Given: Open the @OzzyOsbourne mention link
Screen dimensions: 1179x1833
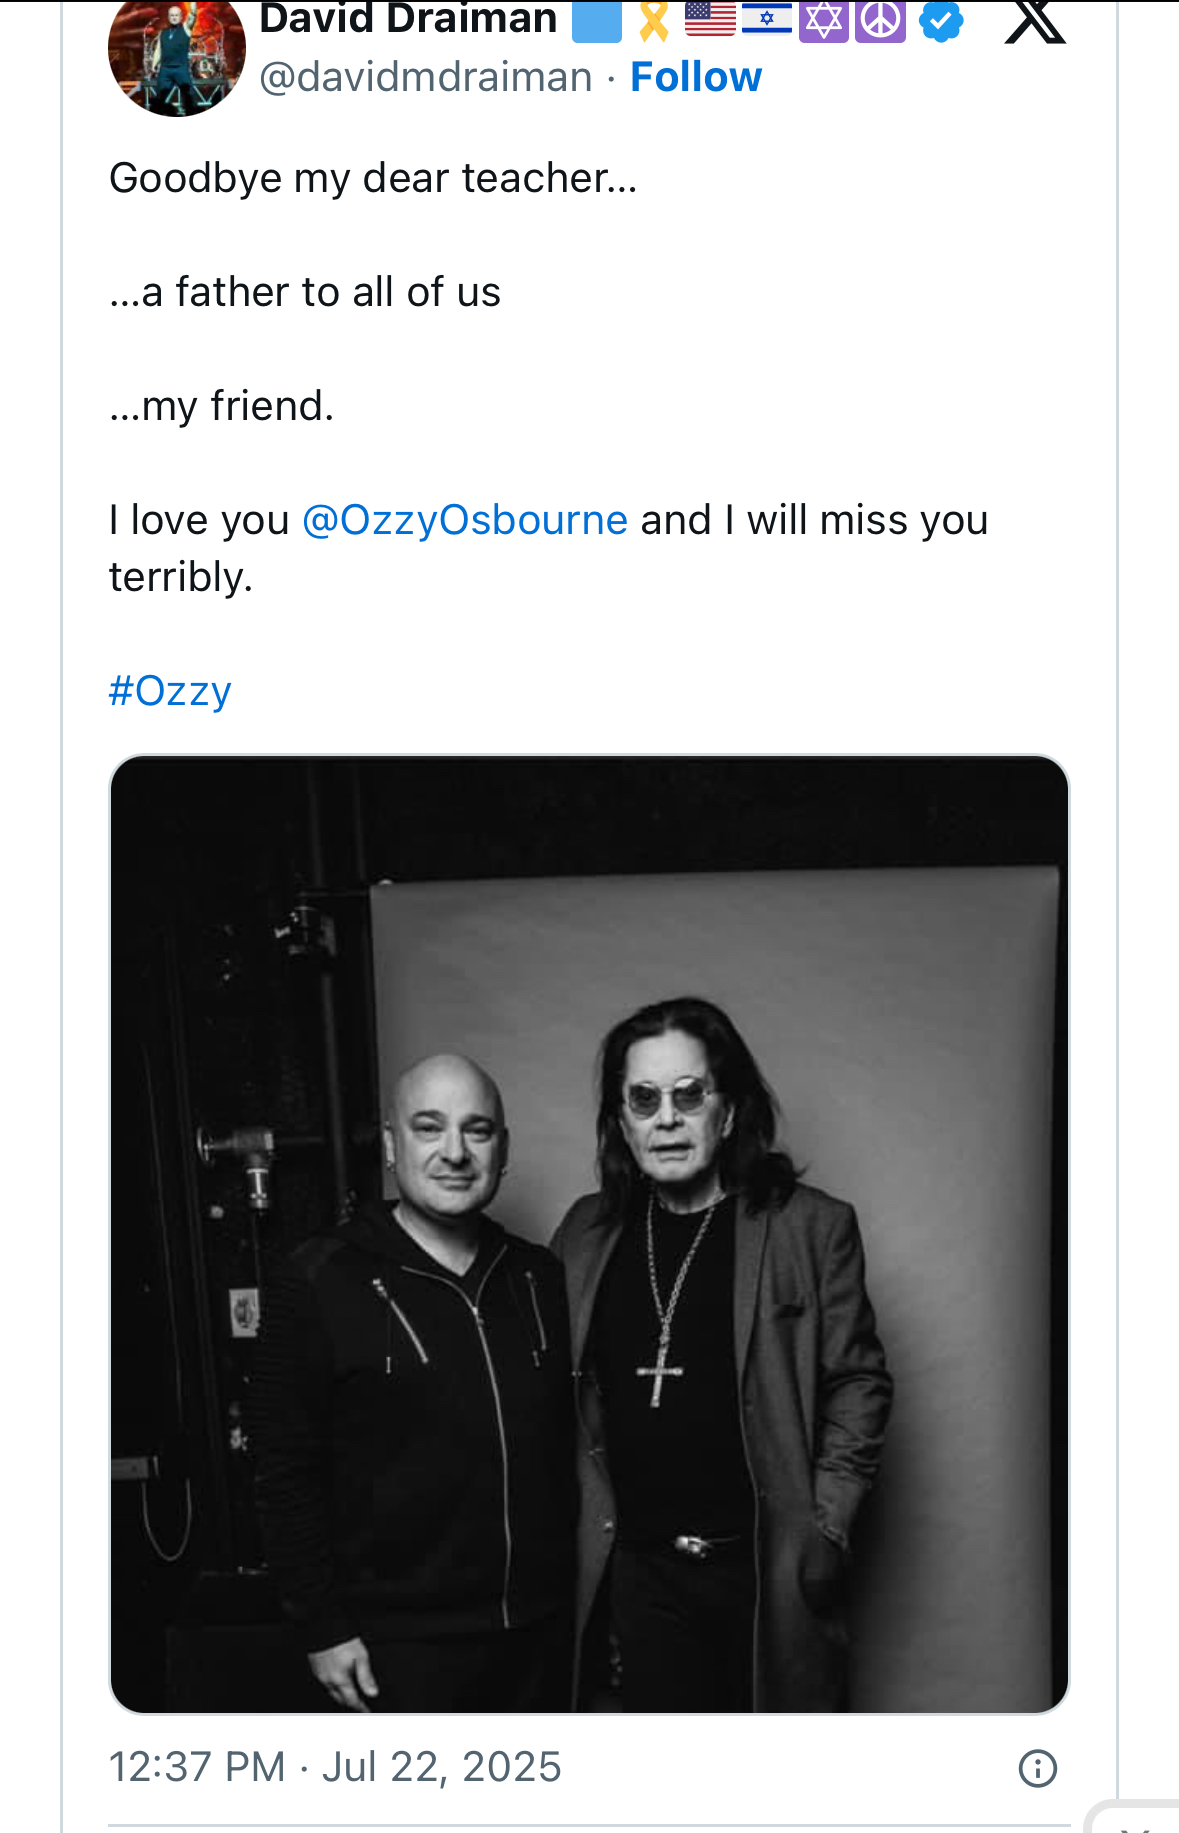Looking at the screenshot, I should click(x=465, y=520).
